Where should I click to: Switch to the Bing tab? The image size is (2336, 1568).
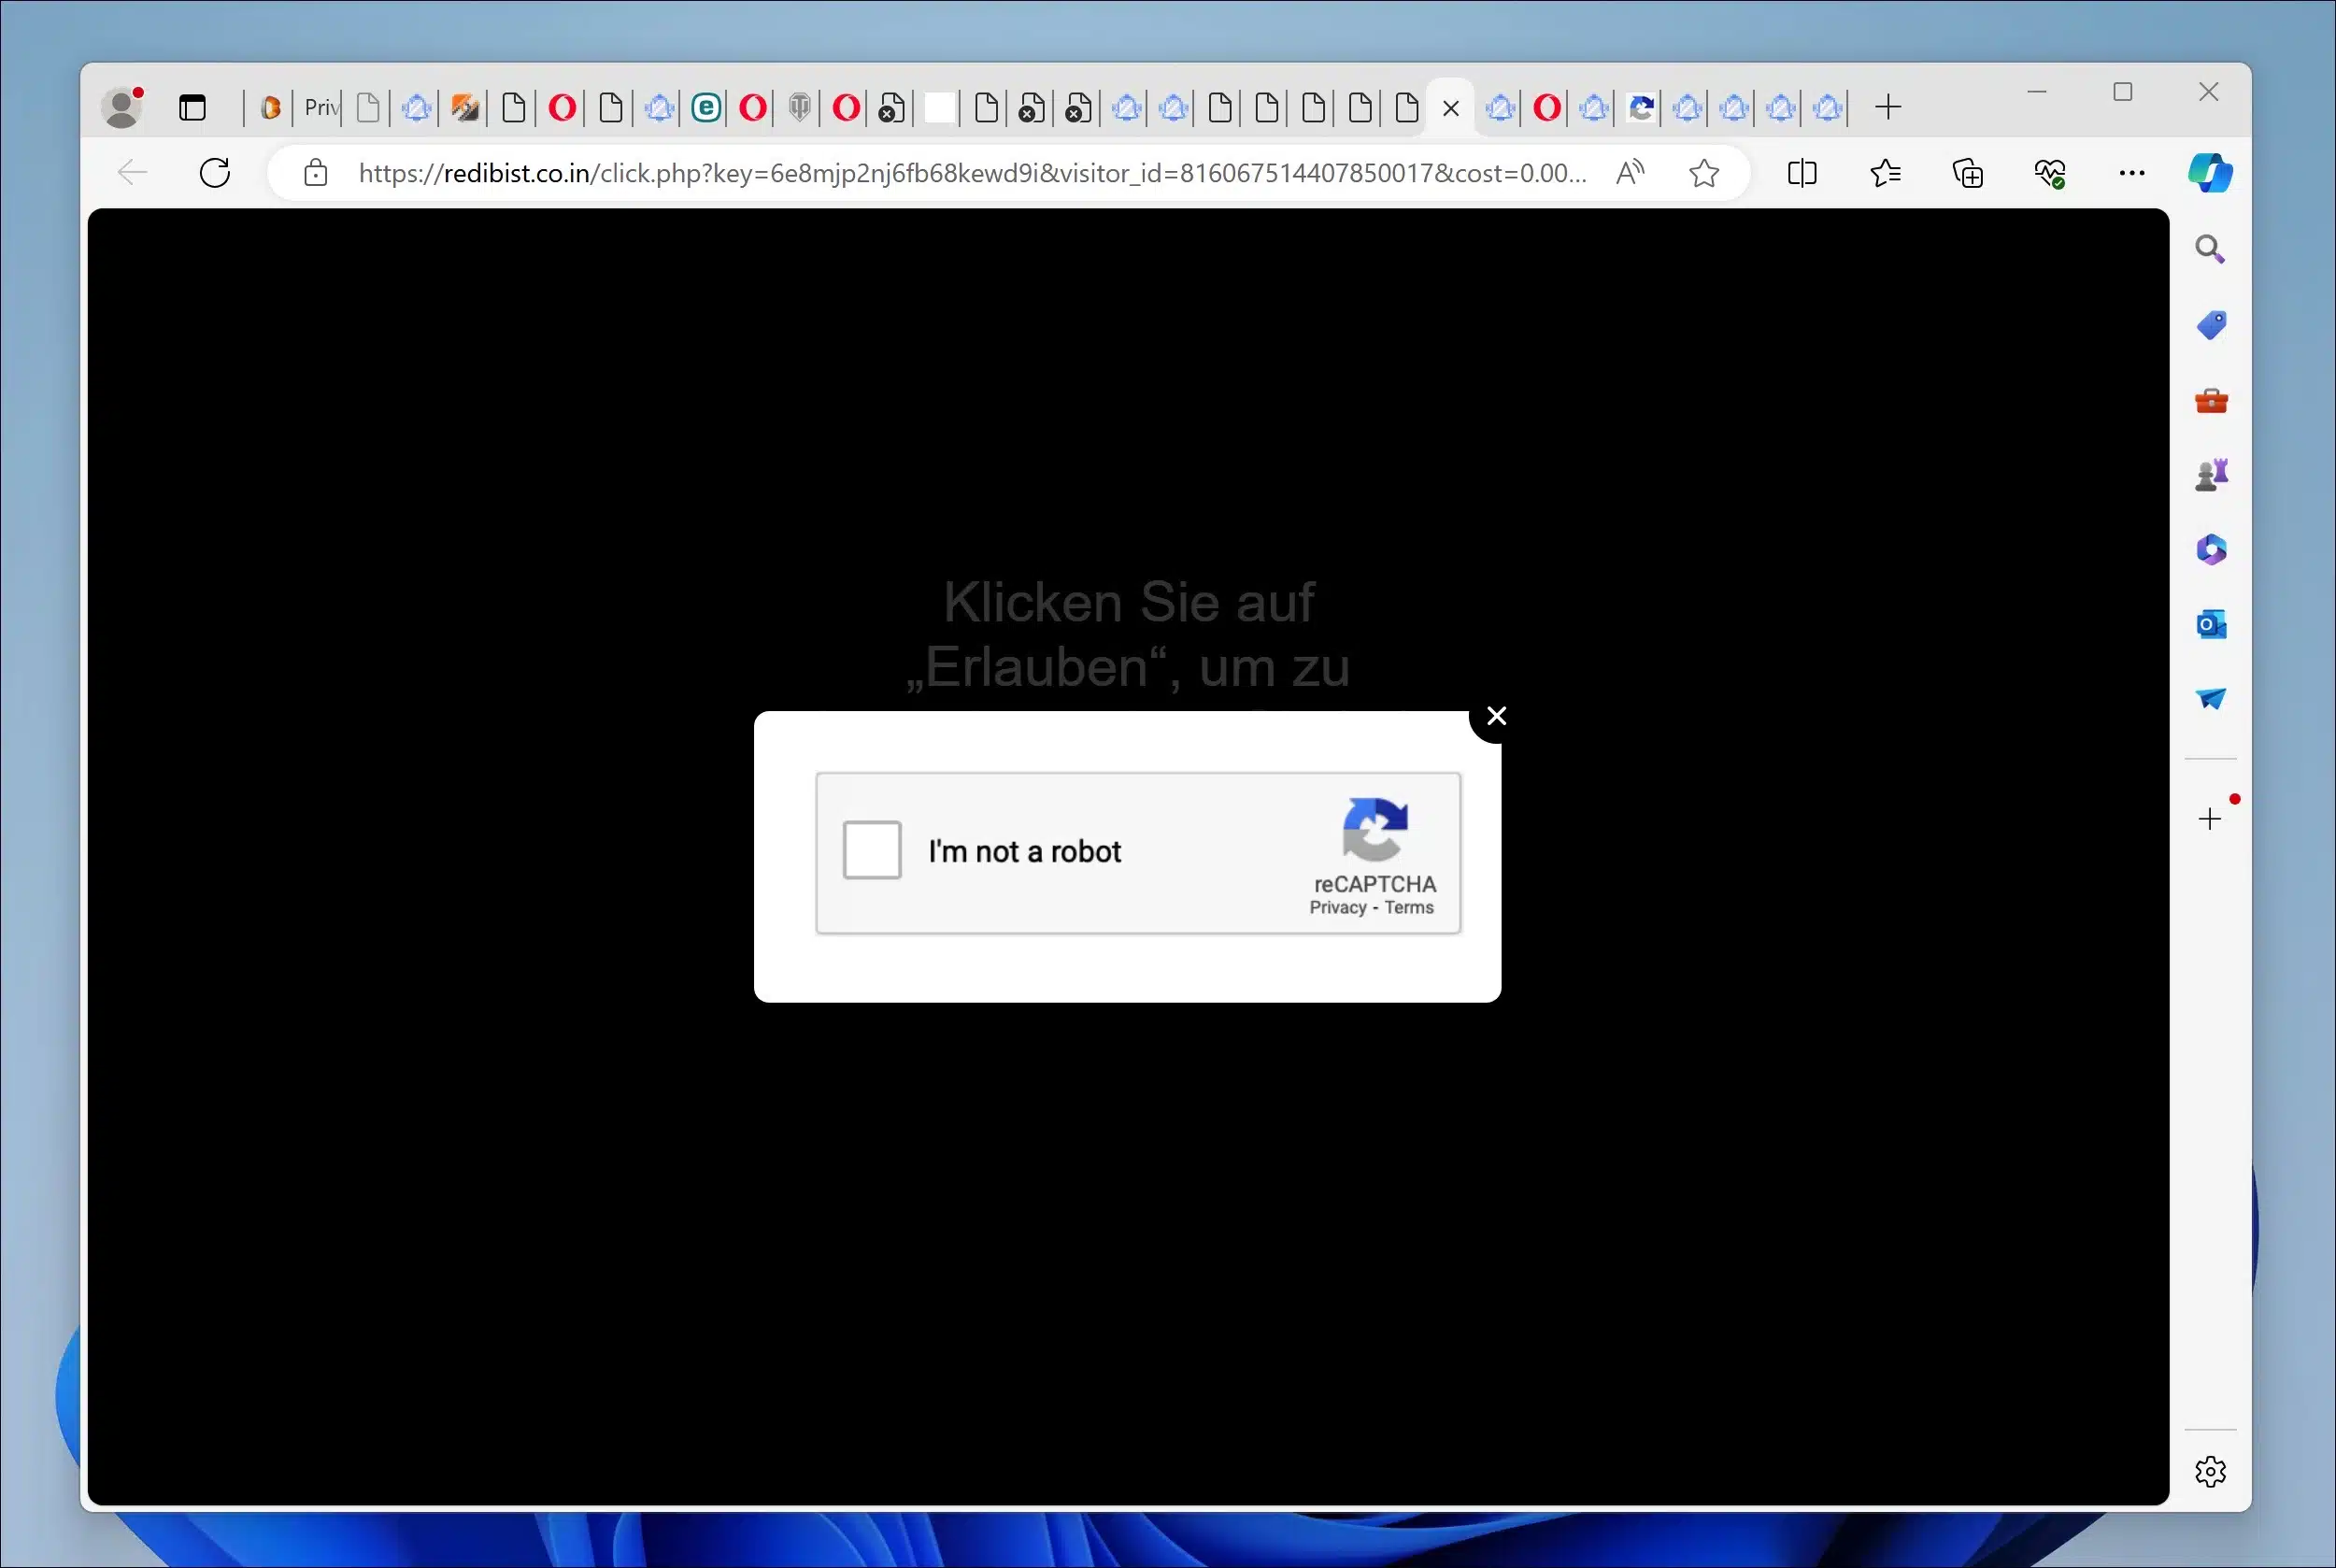coord(270,108)
